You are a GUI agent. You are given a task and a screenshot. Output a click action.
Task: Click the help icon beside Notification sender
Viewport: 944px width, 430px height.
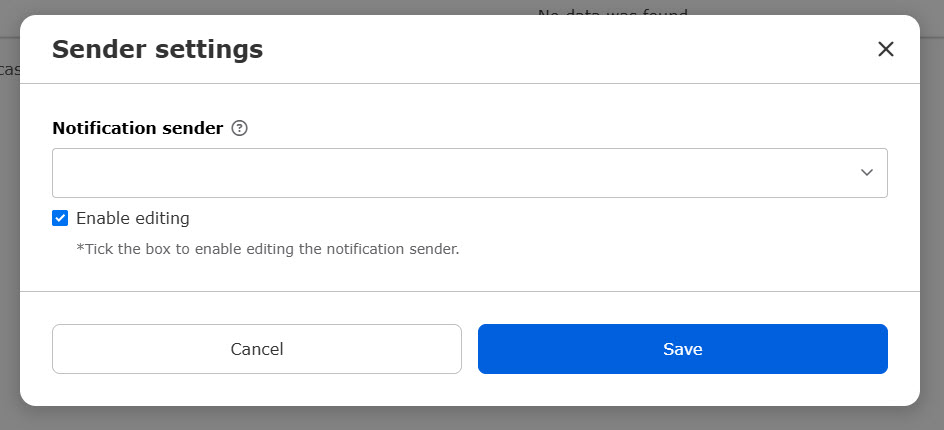239,128
